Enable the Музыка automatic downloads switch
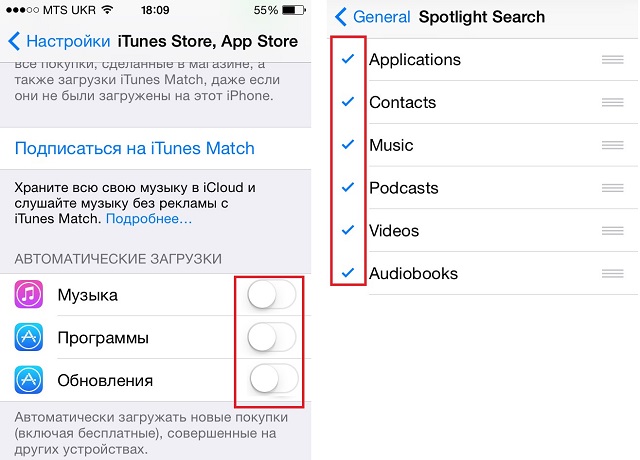 point(271,294)
